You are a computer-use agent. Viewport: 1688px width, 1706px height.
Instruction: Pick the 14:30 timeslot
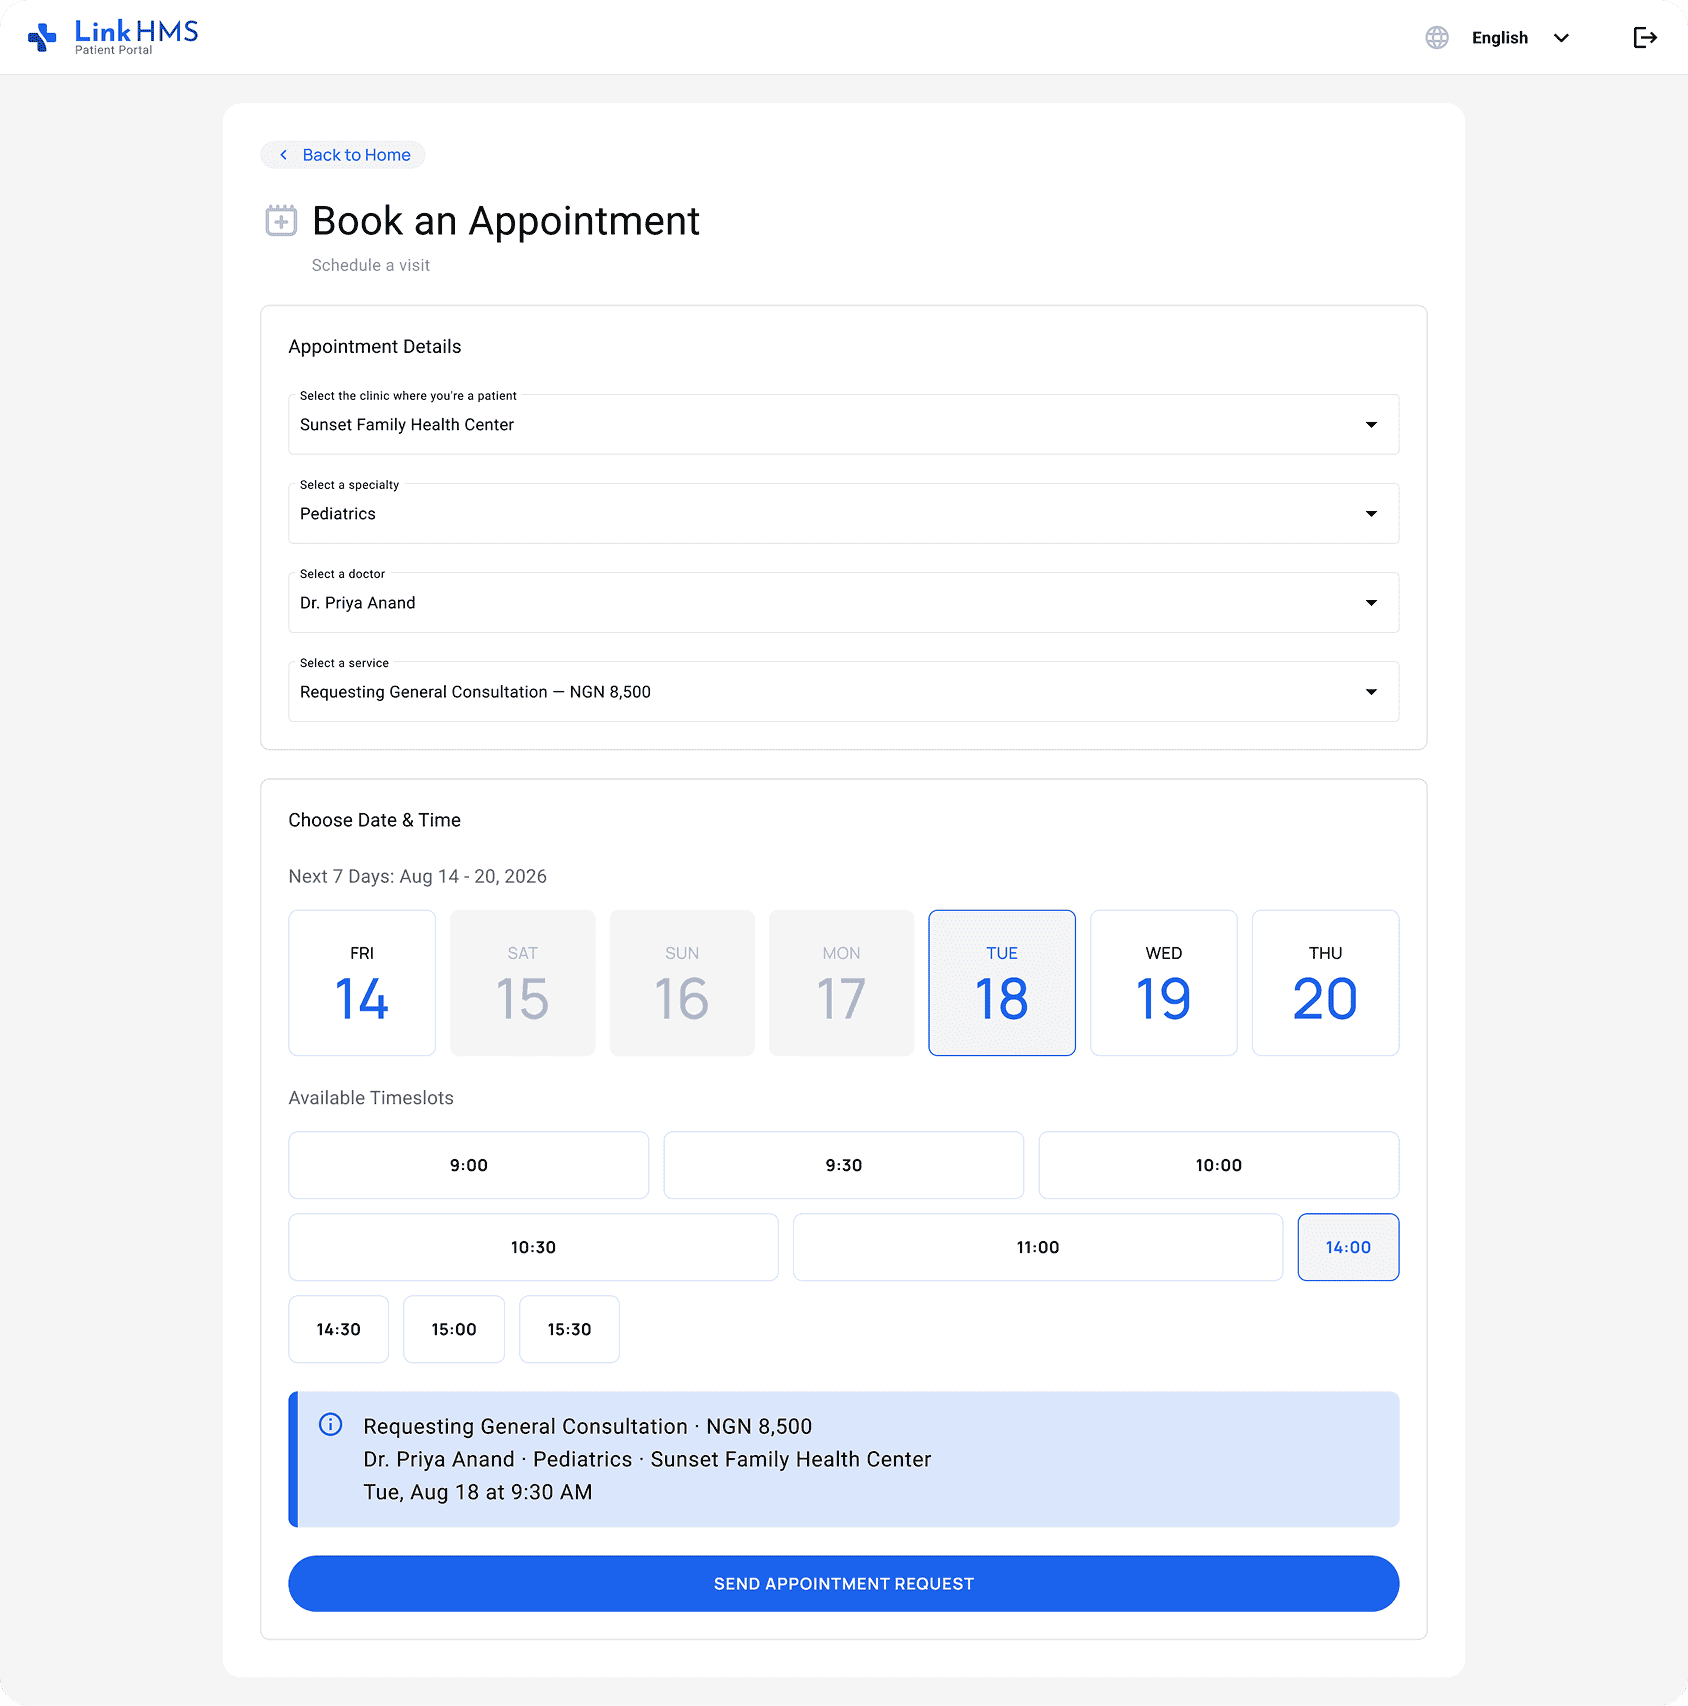339,1329
